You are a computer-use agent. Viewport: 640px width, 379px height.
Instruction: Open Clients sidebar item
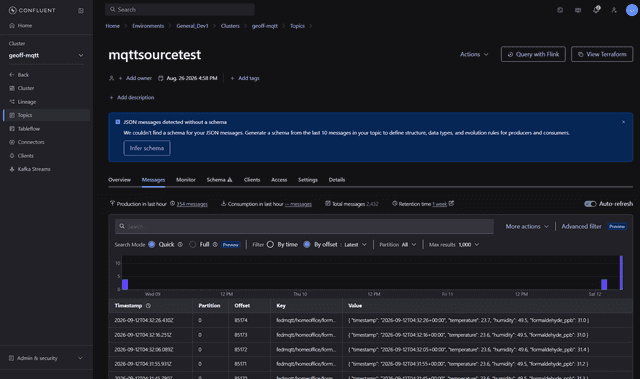pyautogui.click(x=22, y=155)
